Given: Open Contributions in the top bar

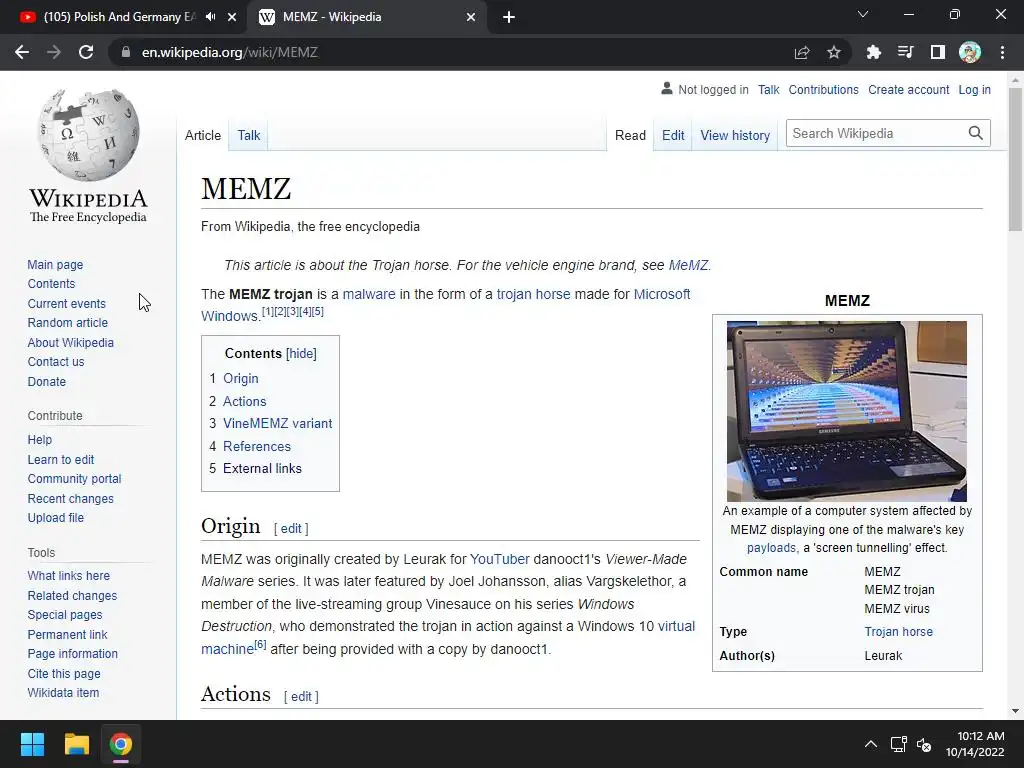Looking at the screenshot, I should (x=823, y=89).
